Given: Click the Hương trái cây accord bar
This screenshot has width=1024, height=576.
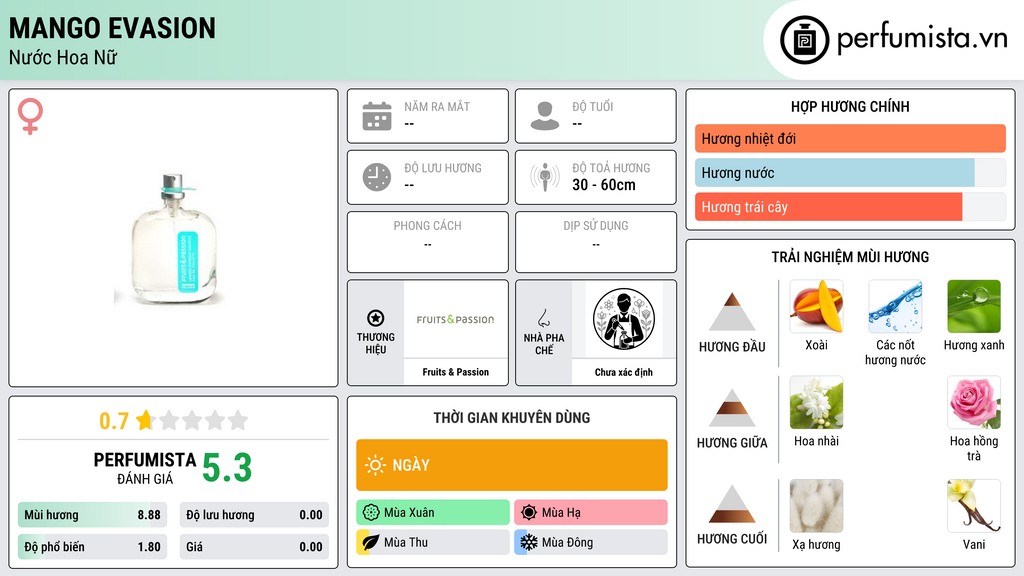Looking at the screenshot, I should [x=850, y=207].
